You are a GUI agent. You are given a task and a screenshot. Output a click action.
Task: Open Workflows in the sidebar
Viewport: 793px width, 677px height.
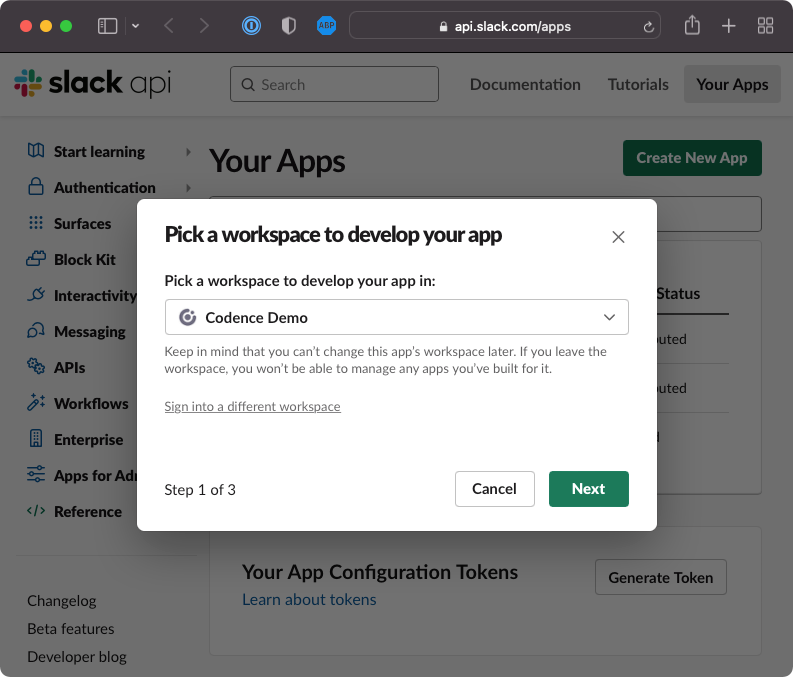pyautogui.click(x=91, y=403)
